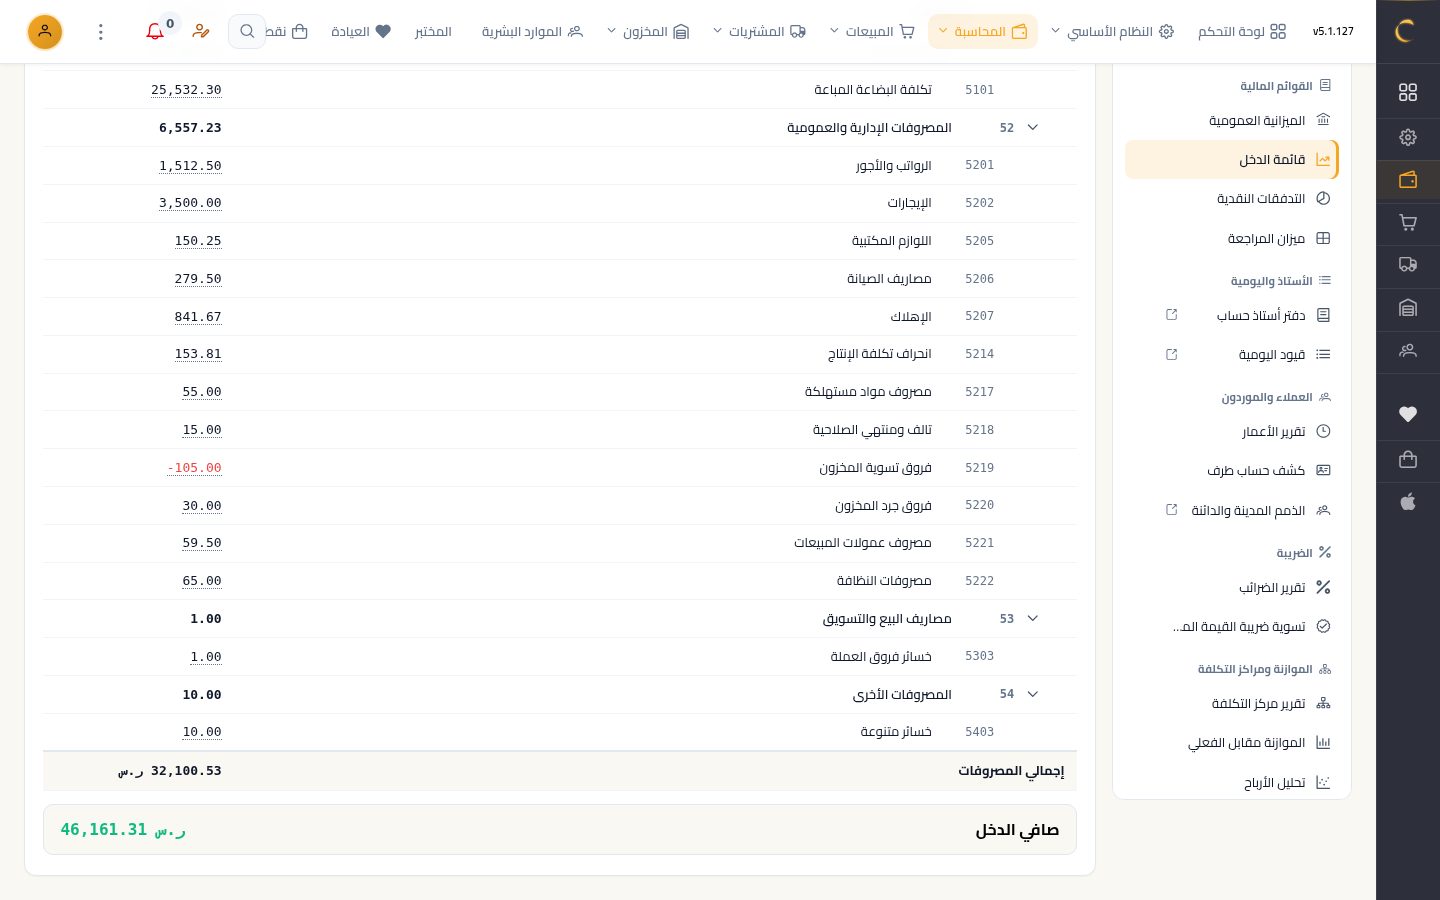The image size is (1440, 900).
Task: Open the المبيعات dropdown menu
Action: click(x=872, y=32)
